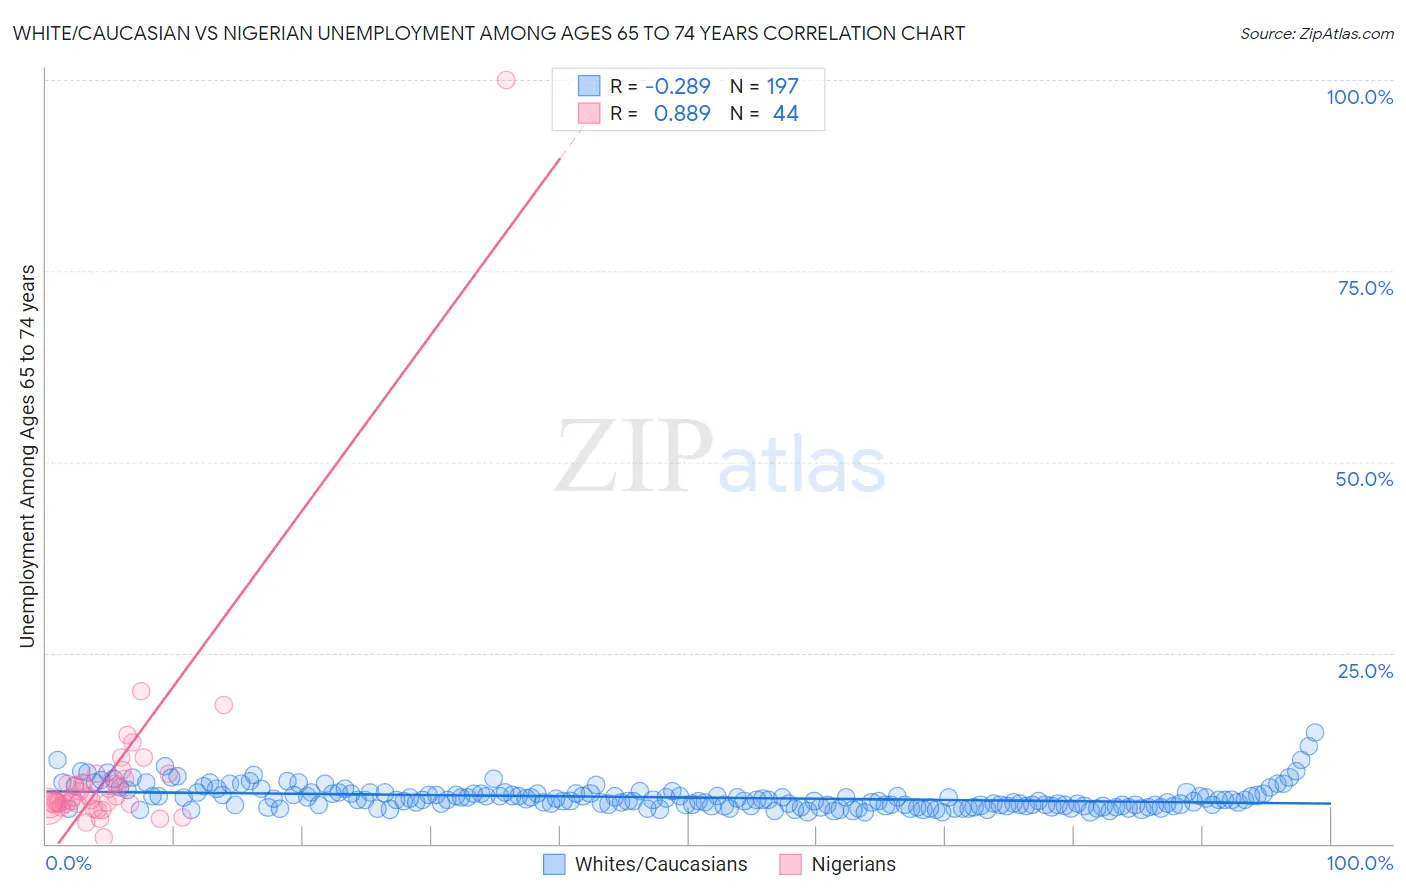Screen dimensions: 1406x892
Task: Click the 100.0% y-axis label
Action: pyautogui.click(x=1359, y=97)
